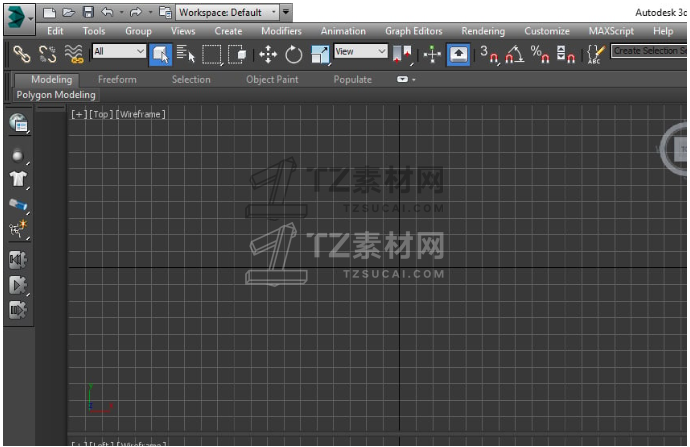This screenshot has width=690, height=447.
Task: Expand the redo history arrow
Action: (x=150, y=12)
